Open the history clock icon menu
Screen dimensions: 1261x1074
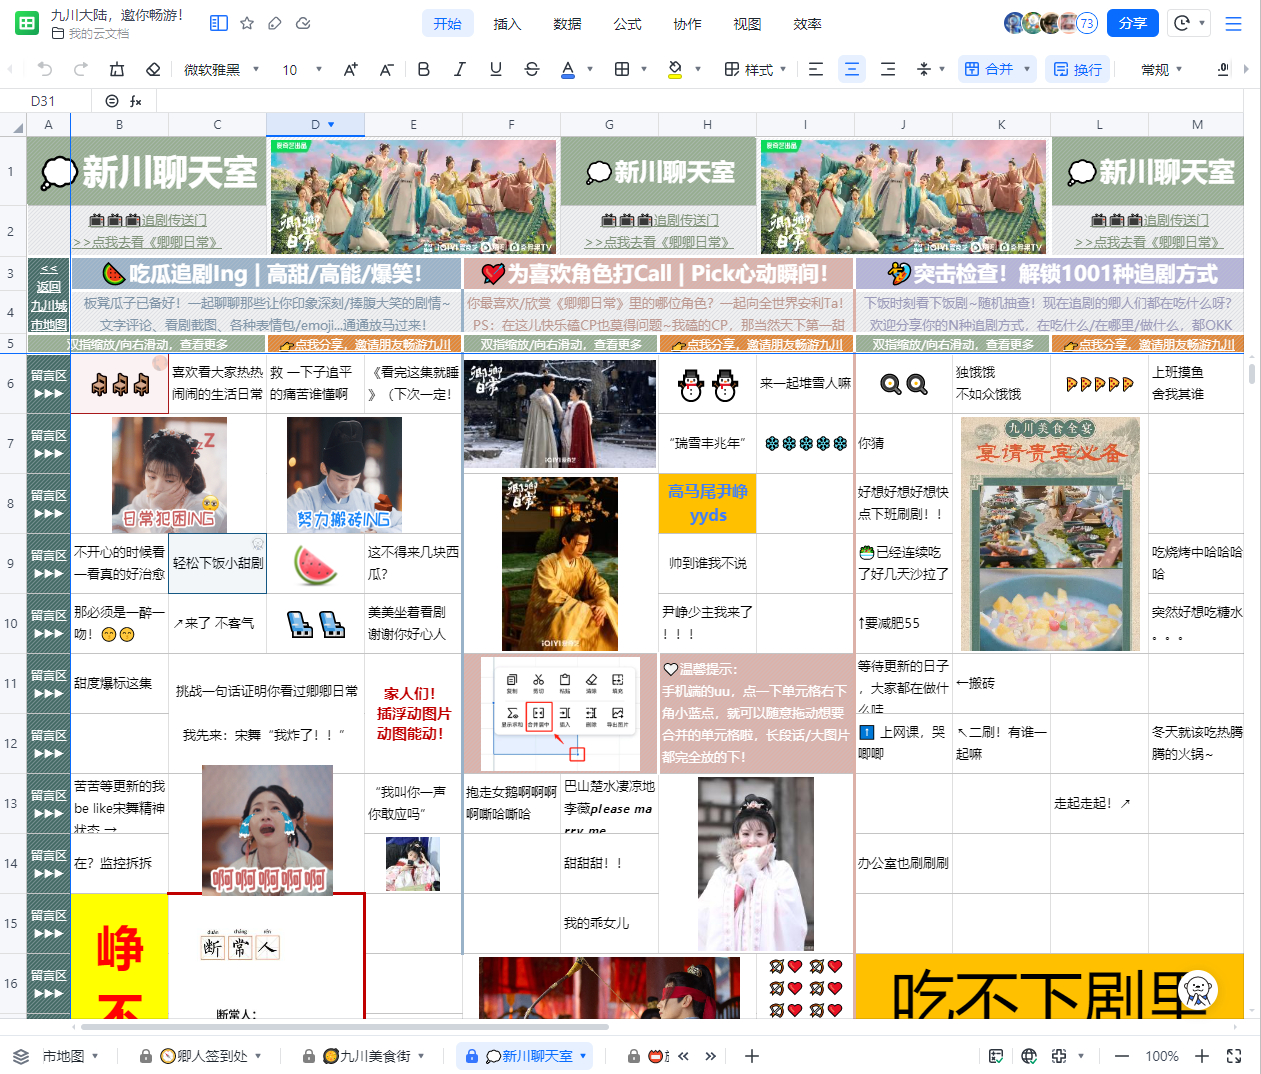tap(1189, 23)
